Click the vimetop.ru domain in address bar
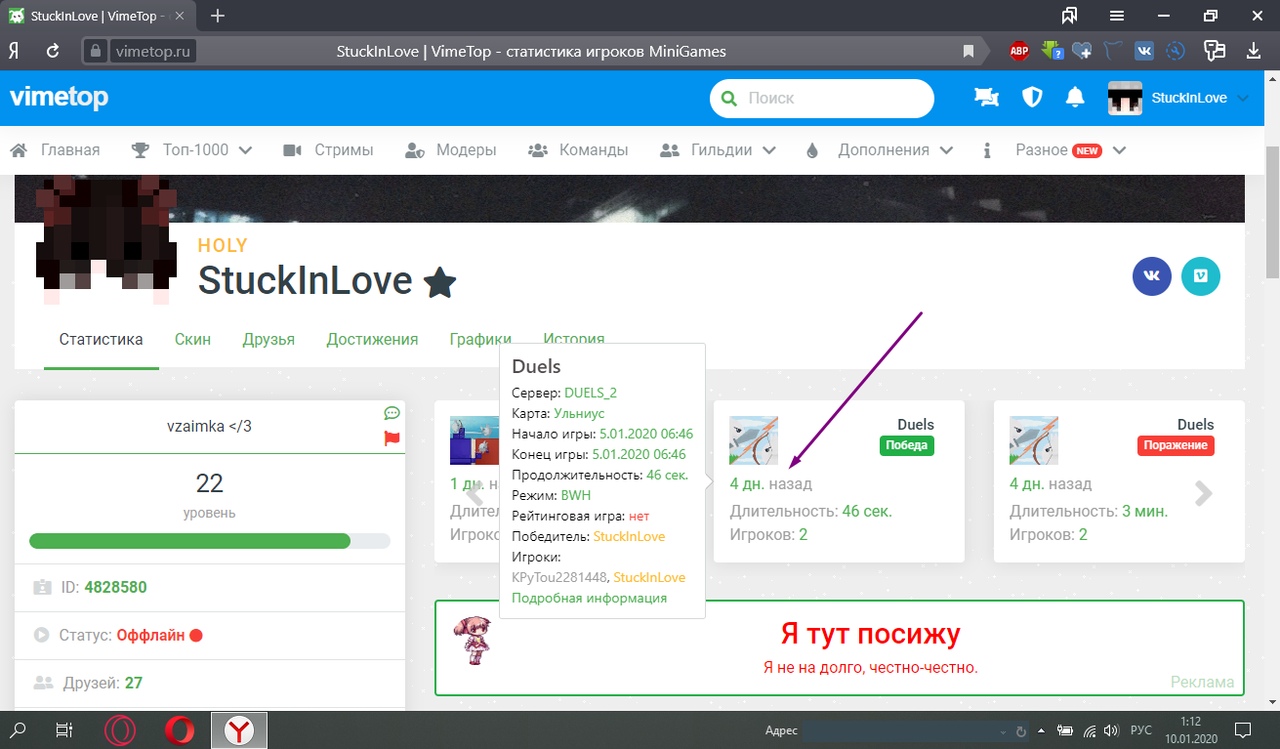The image size is (1280, 749). tap(152, 51)
